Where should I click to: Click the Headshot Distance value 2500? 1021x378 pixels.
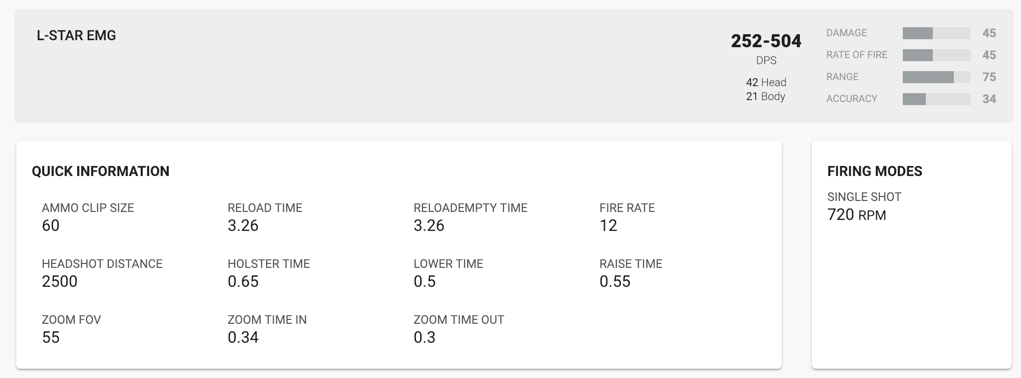(x=60, y=282)
